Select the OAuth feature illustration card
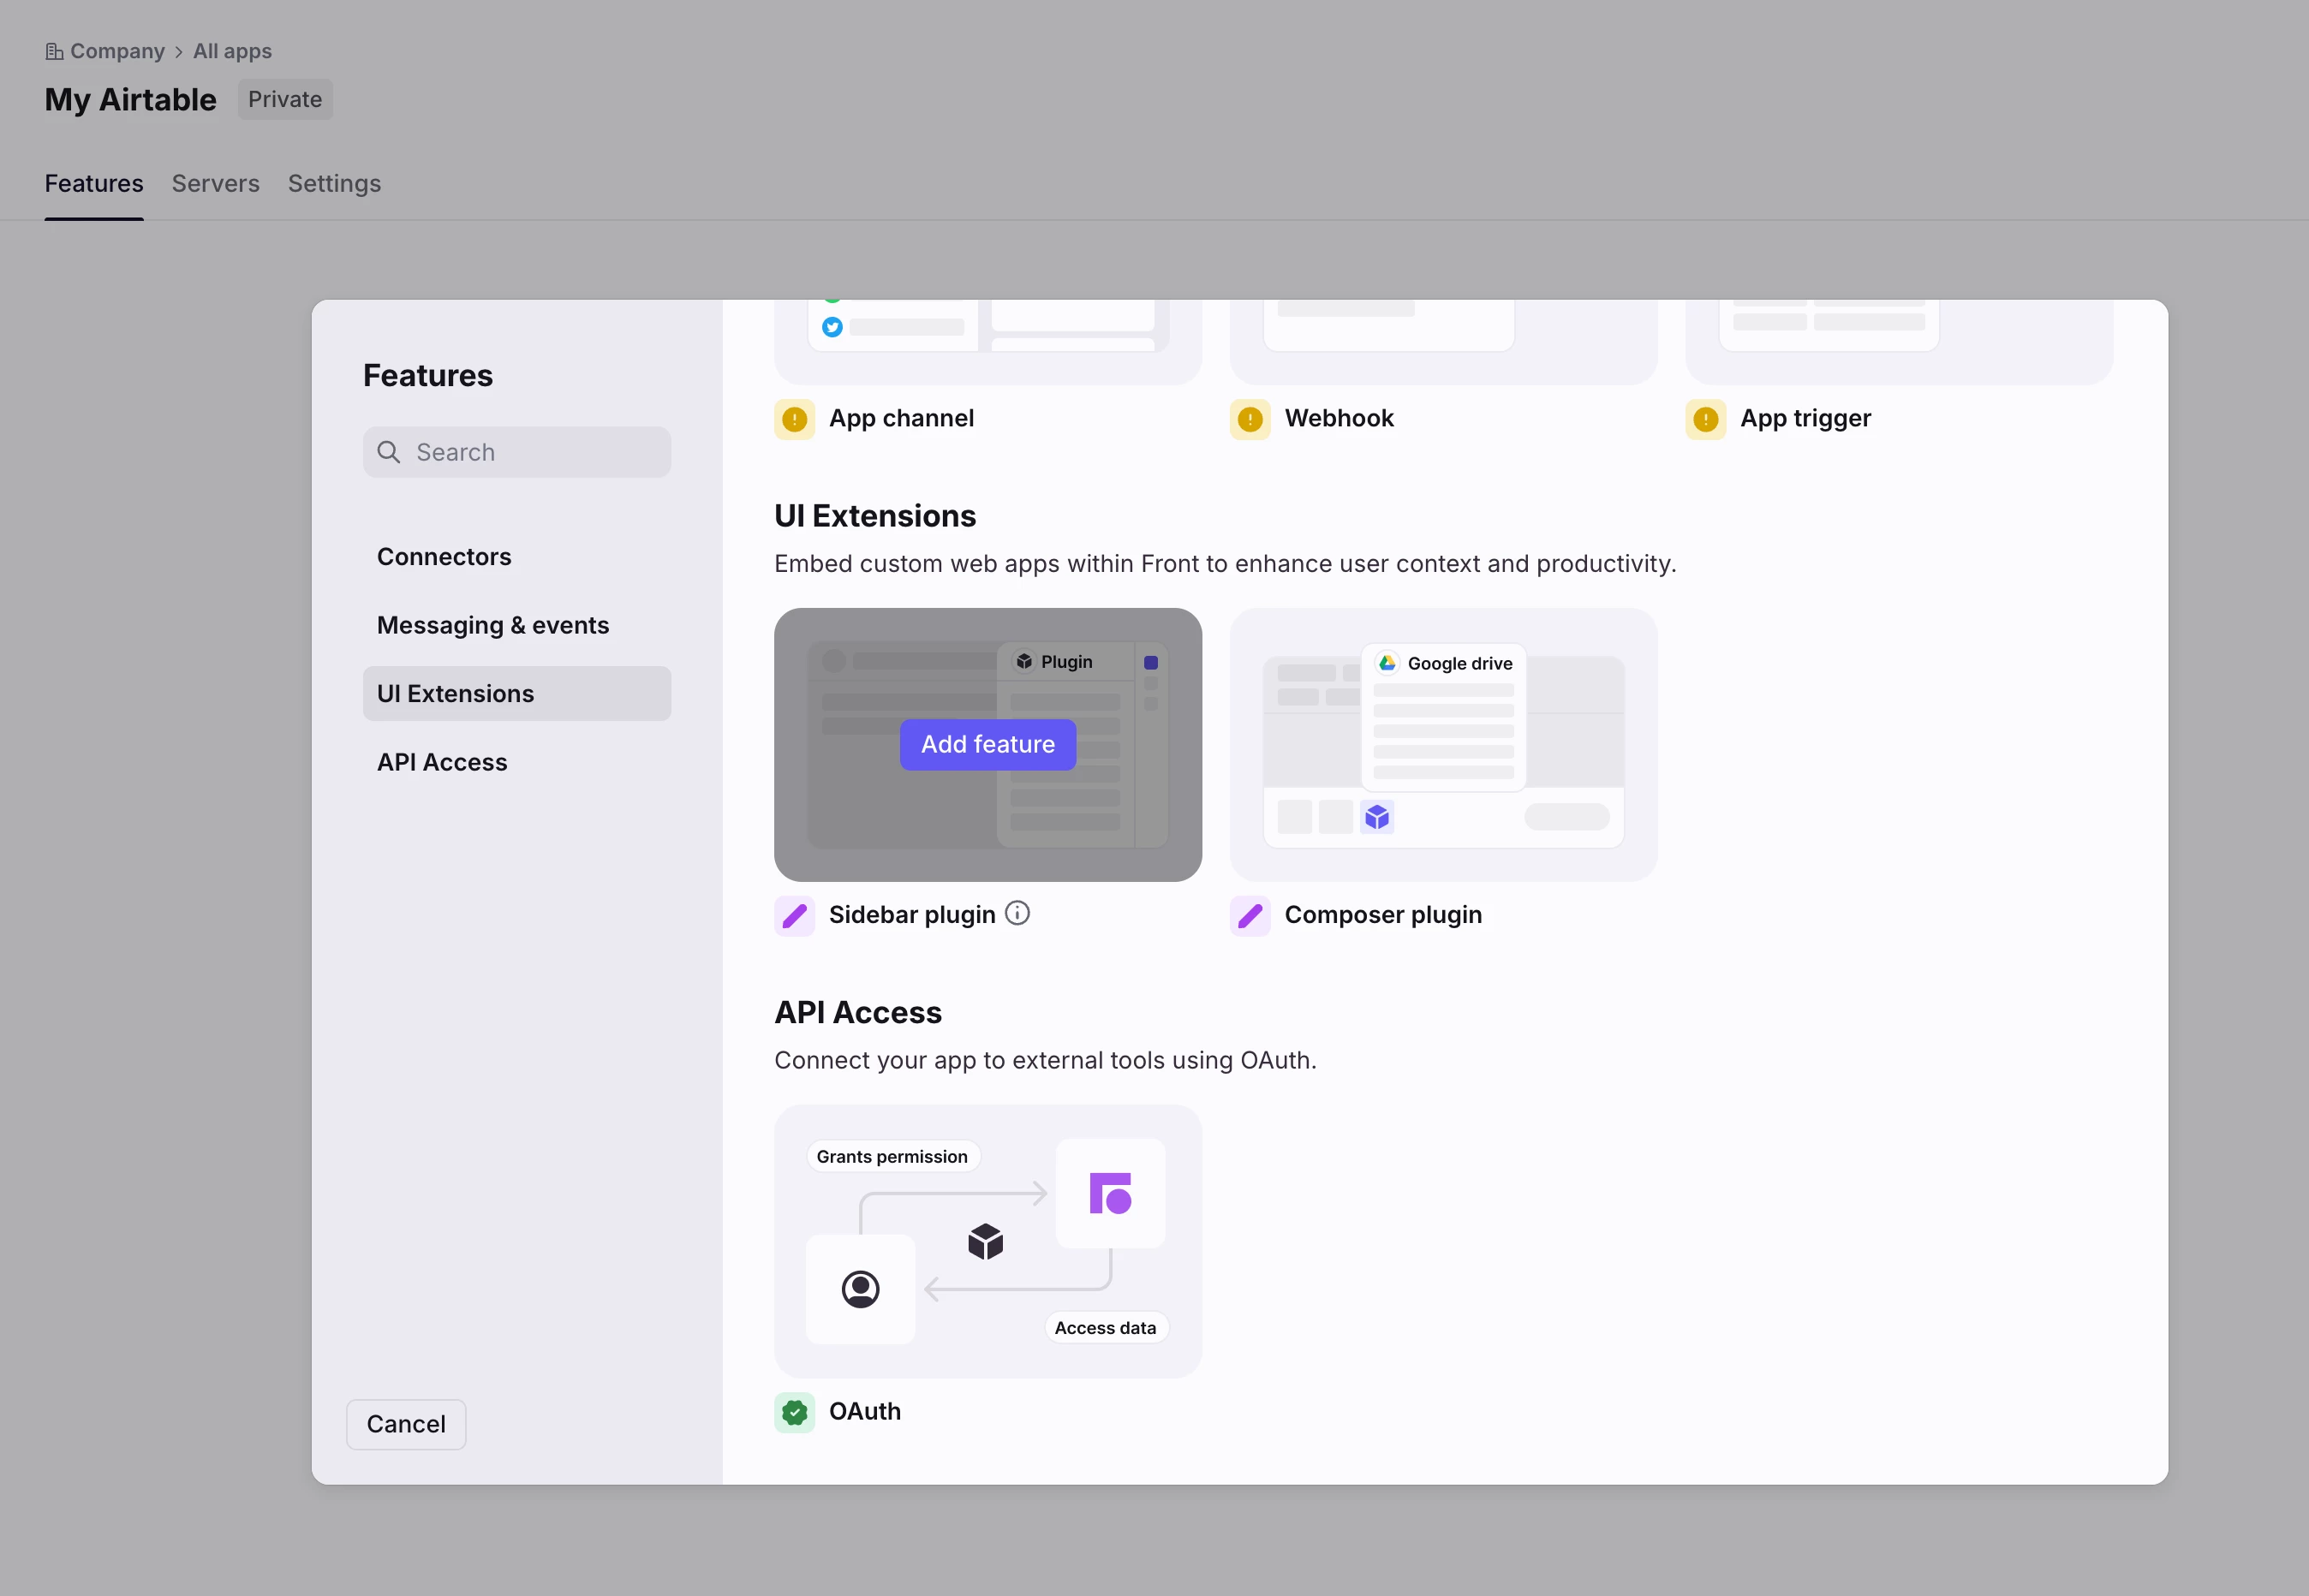Viewport: 2309px width, 1596px height. coord(987,1241)
